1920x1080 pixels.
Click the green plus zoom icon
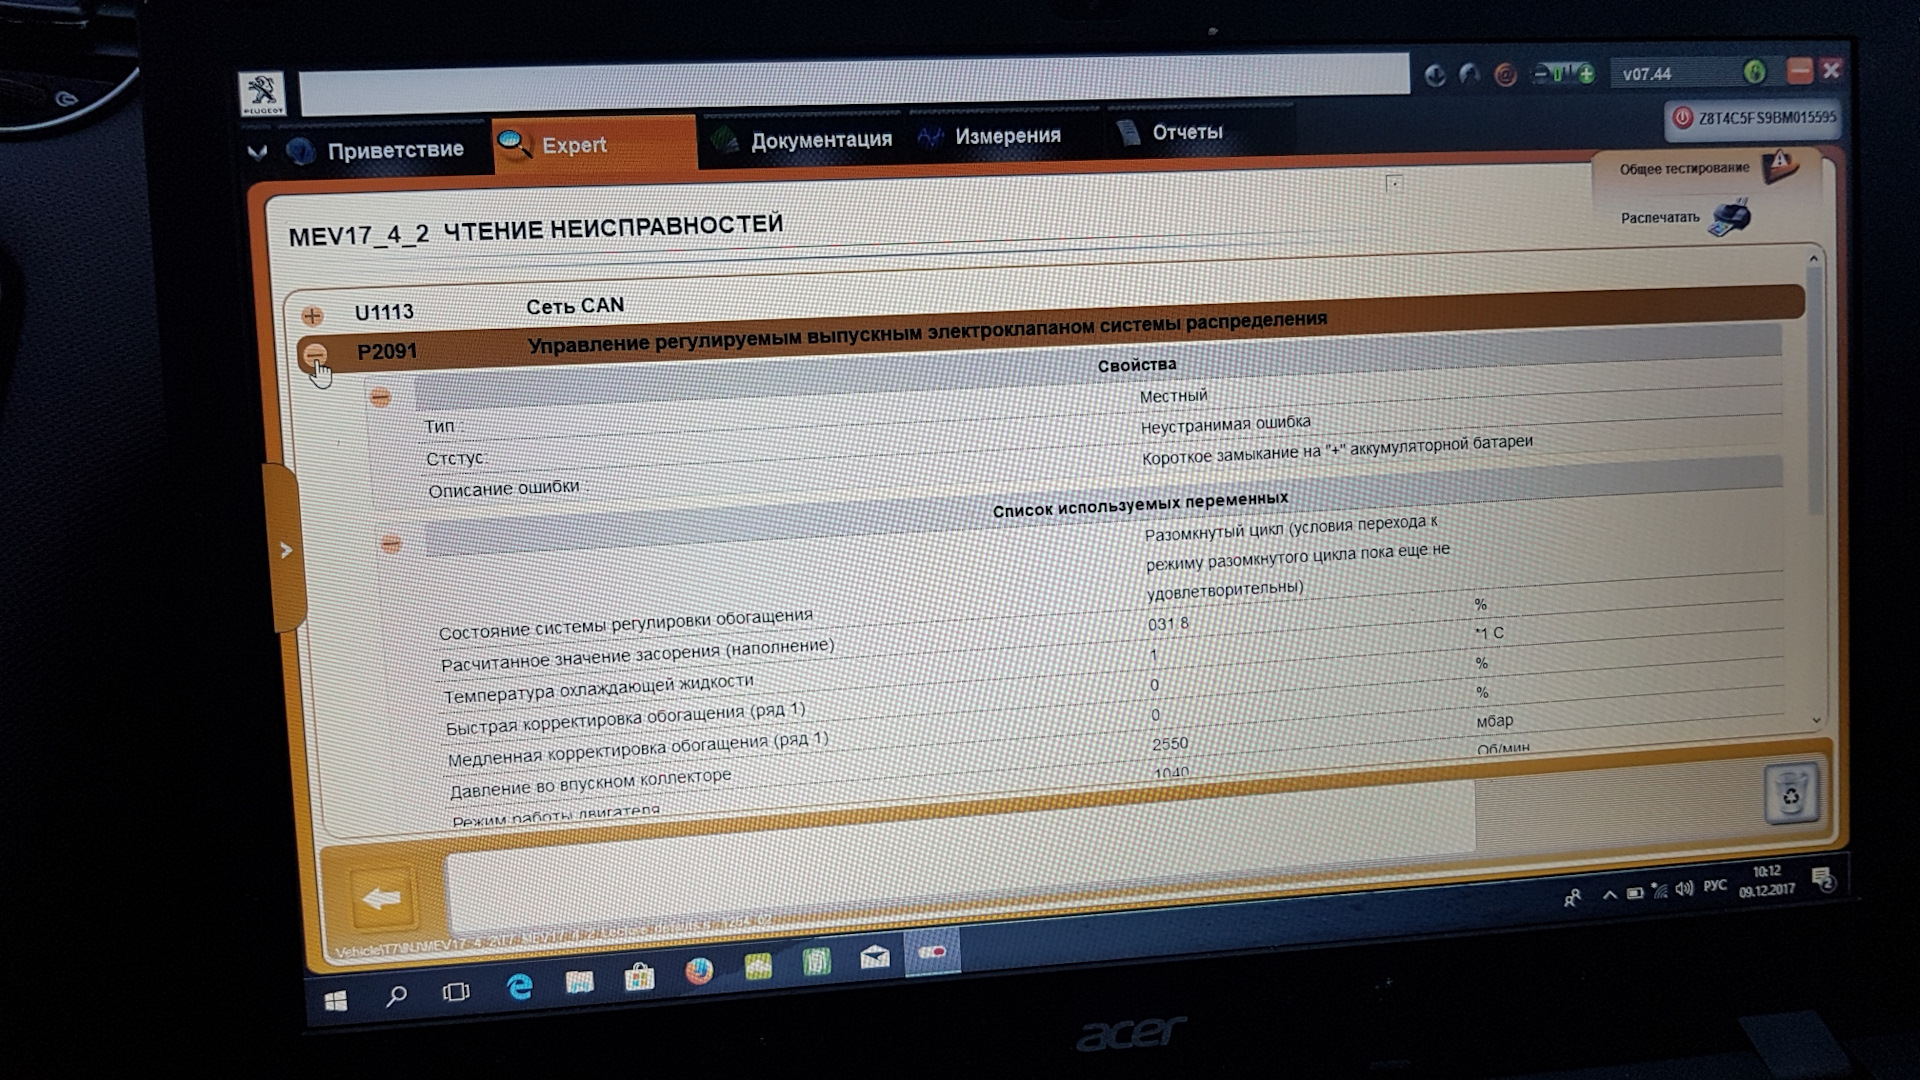point(1586,74)
